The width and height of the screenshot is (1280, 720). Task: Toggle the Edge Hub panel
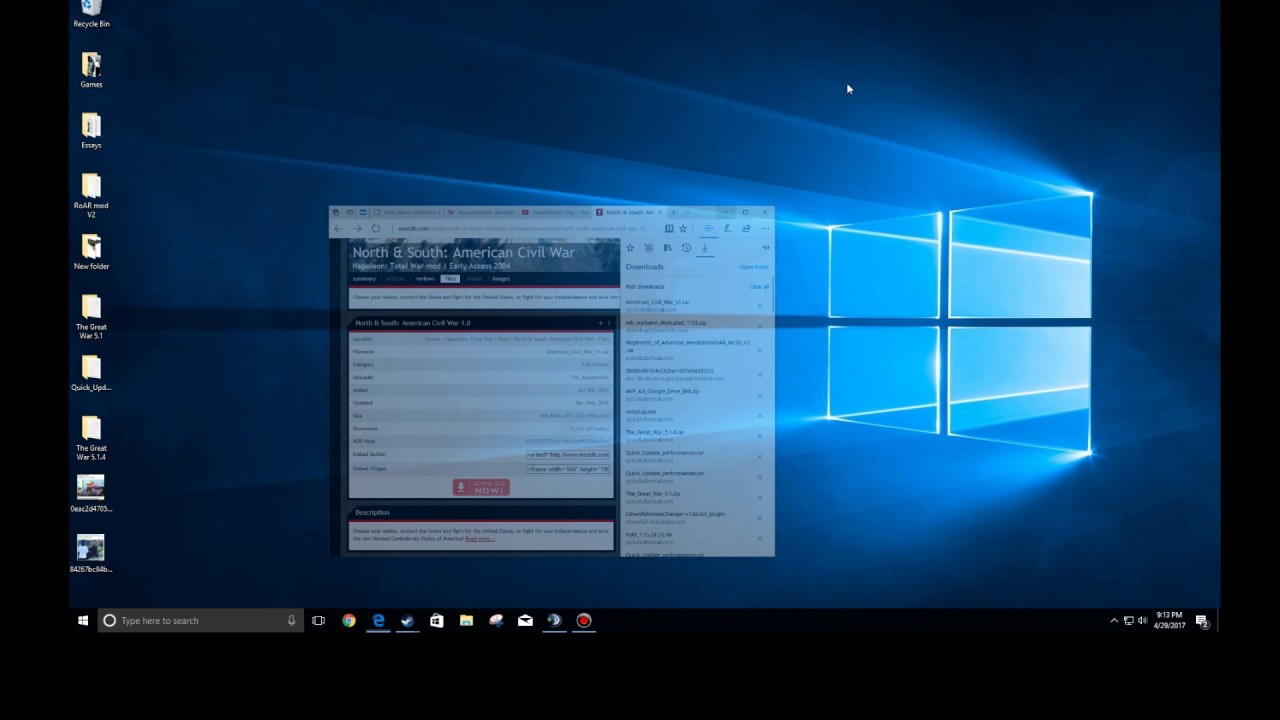pos(709,228)
